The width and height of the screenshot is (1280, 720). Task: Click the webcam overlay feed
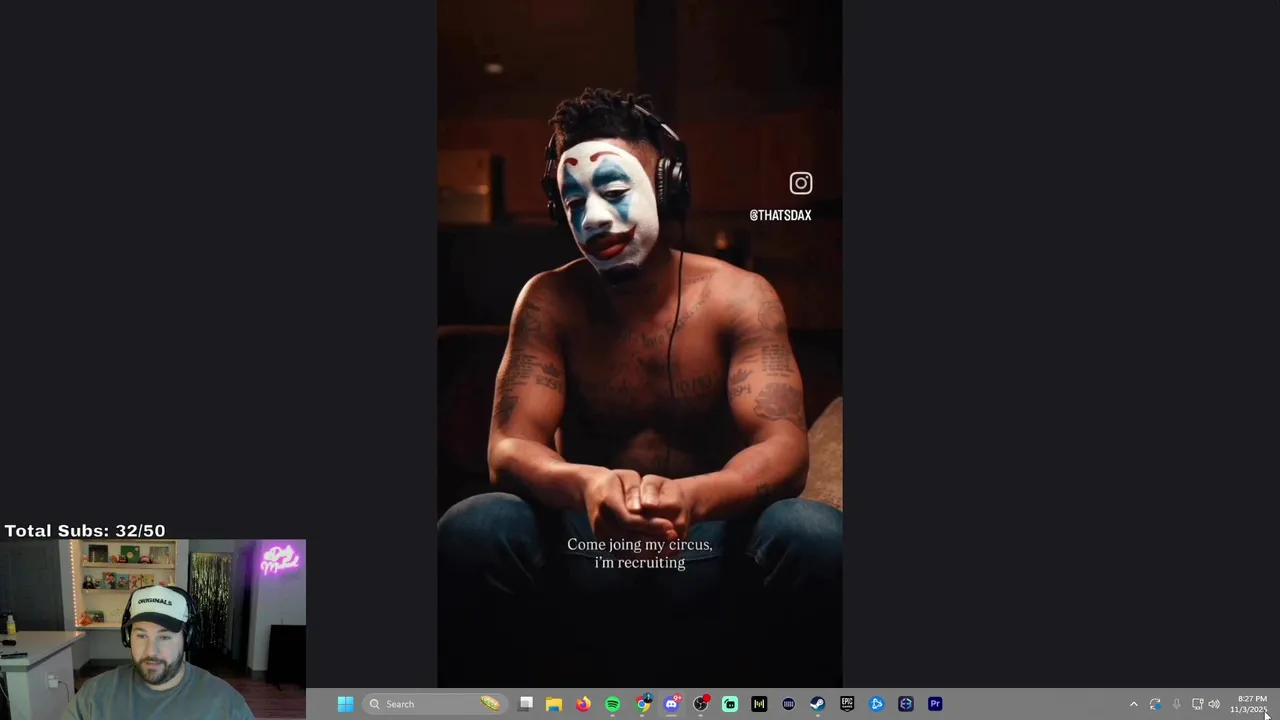(153, 630)
